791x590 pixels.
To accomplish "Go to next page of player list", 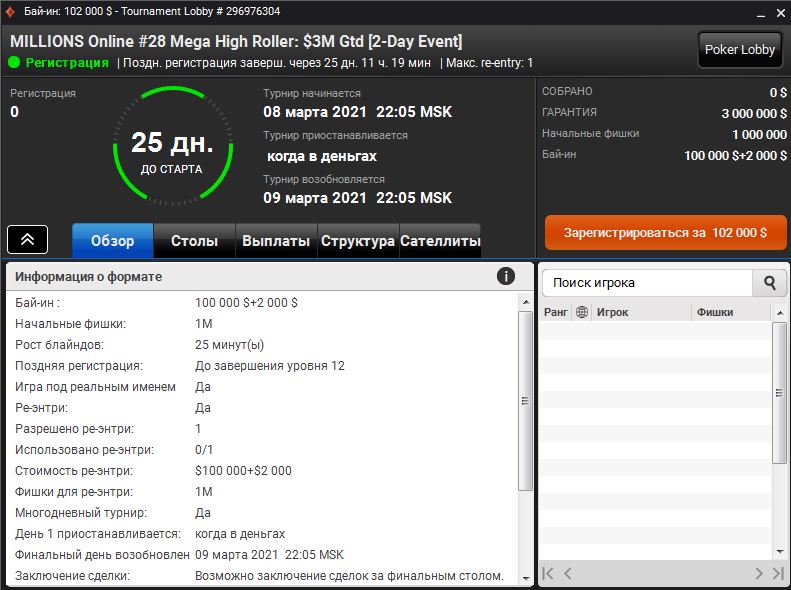I will pyautogui.click(x=759, y=573).
